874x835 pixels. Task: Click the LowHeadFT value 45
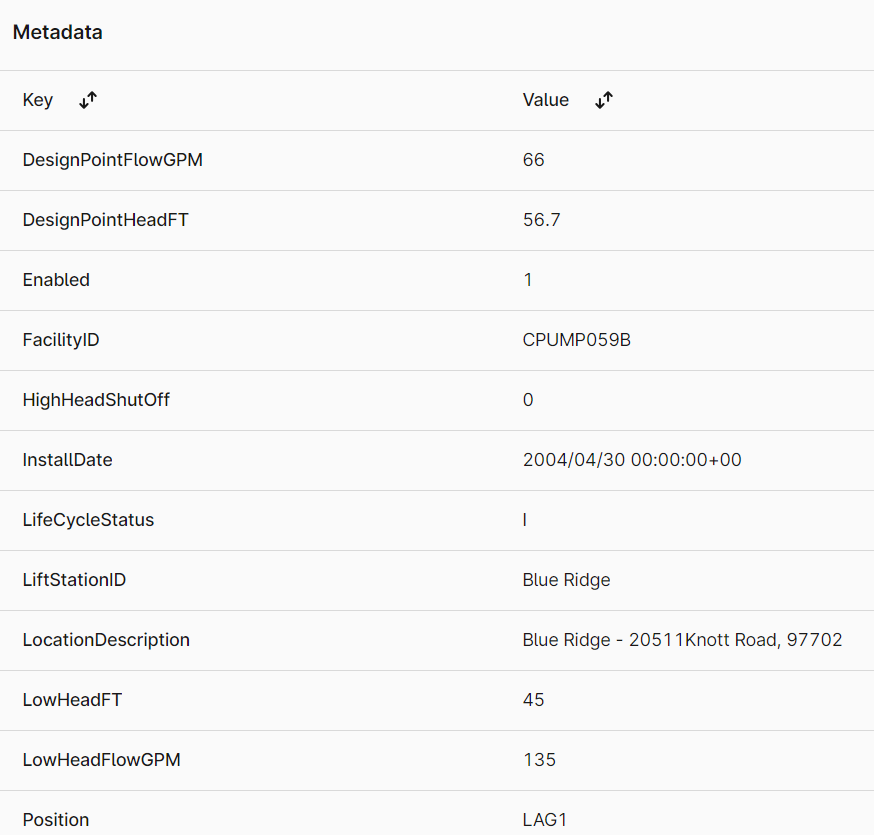[x=533, y=700]
